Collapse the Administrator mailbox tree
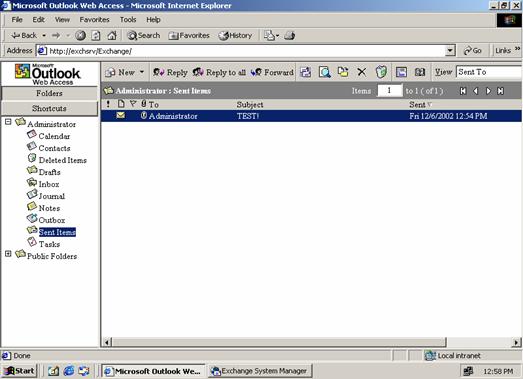This screenshot has width=523, height=379. (x=8, y=122)
